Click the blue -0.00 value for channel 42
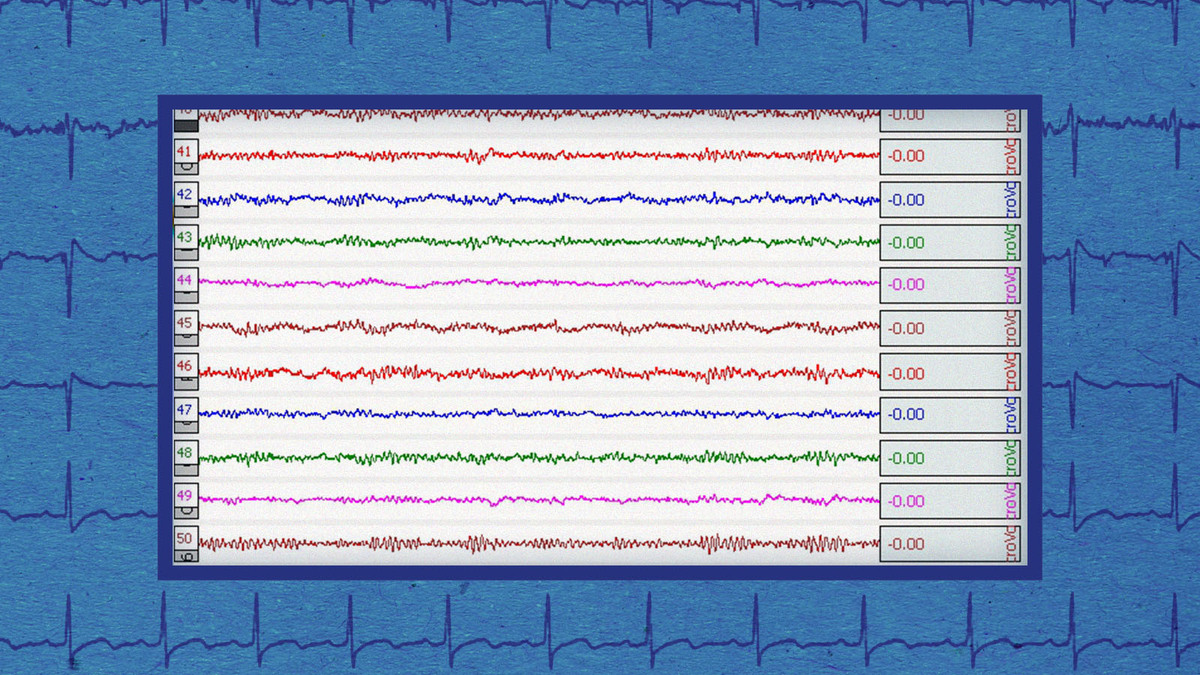Screen dimensions: 1200x675 pos(906,200)
